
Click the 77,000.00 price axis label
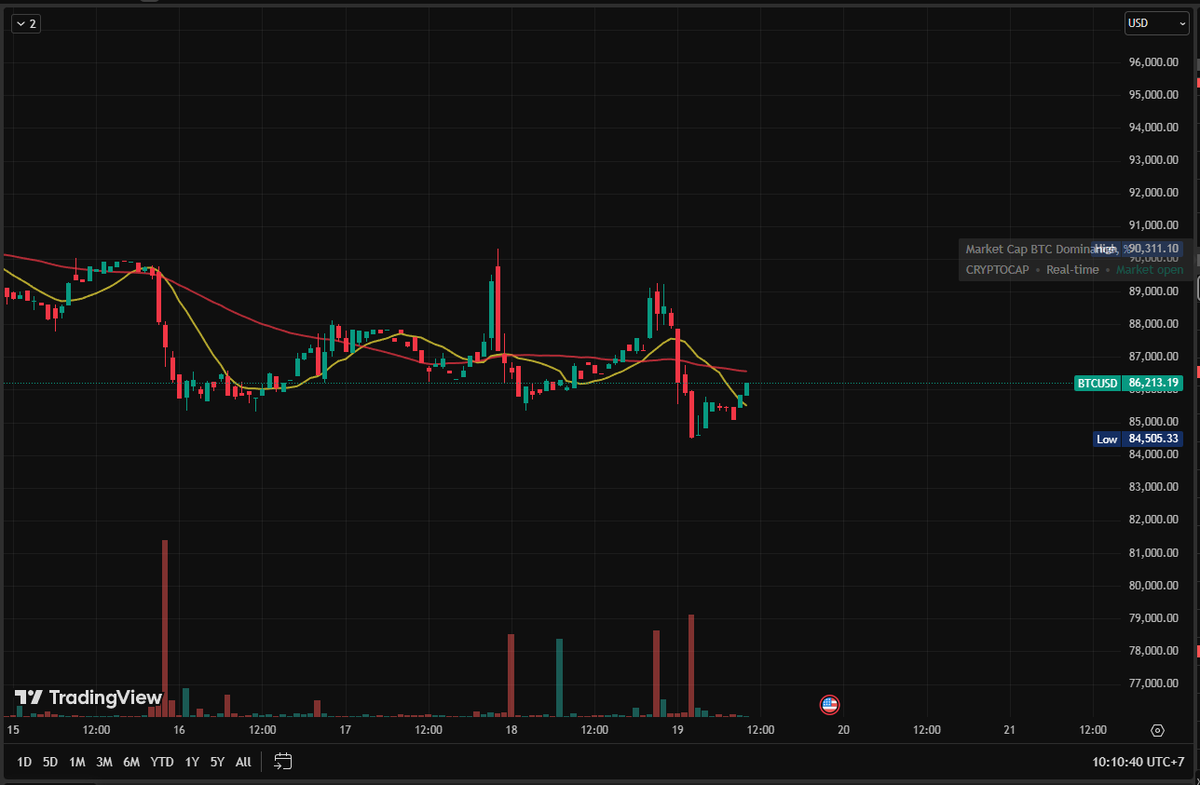coord(1155,684)
